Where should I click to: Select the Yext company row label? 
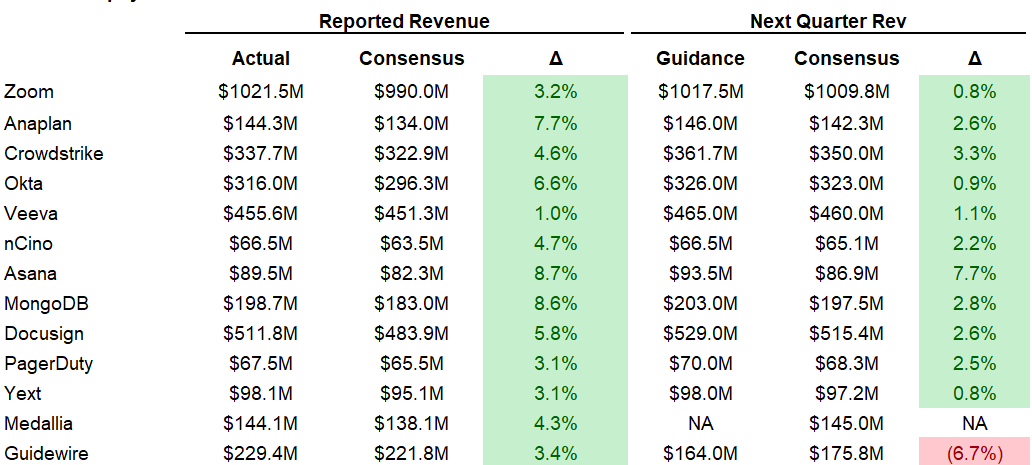[23, 393]
